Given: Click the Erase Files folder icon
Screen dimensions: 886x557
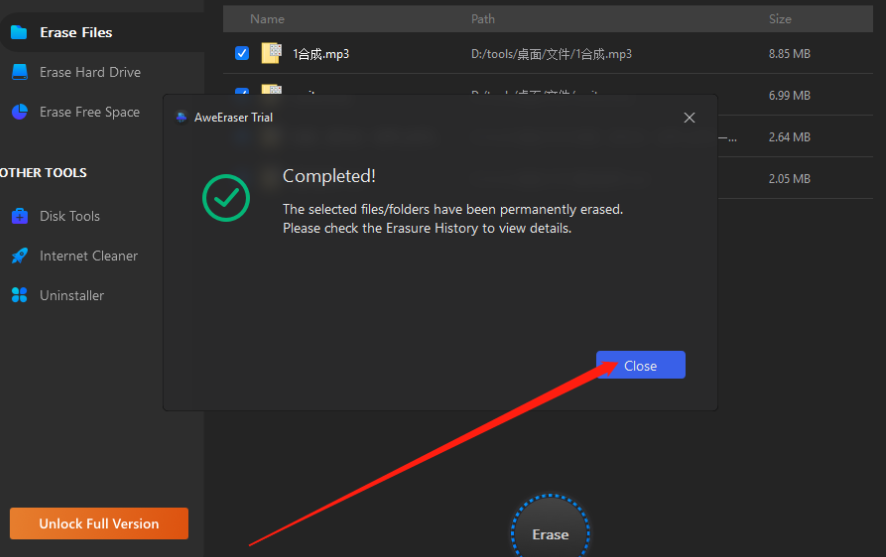Looking at the screenshot, I should coord(19,33).
